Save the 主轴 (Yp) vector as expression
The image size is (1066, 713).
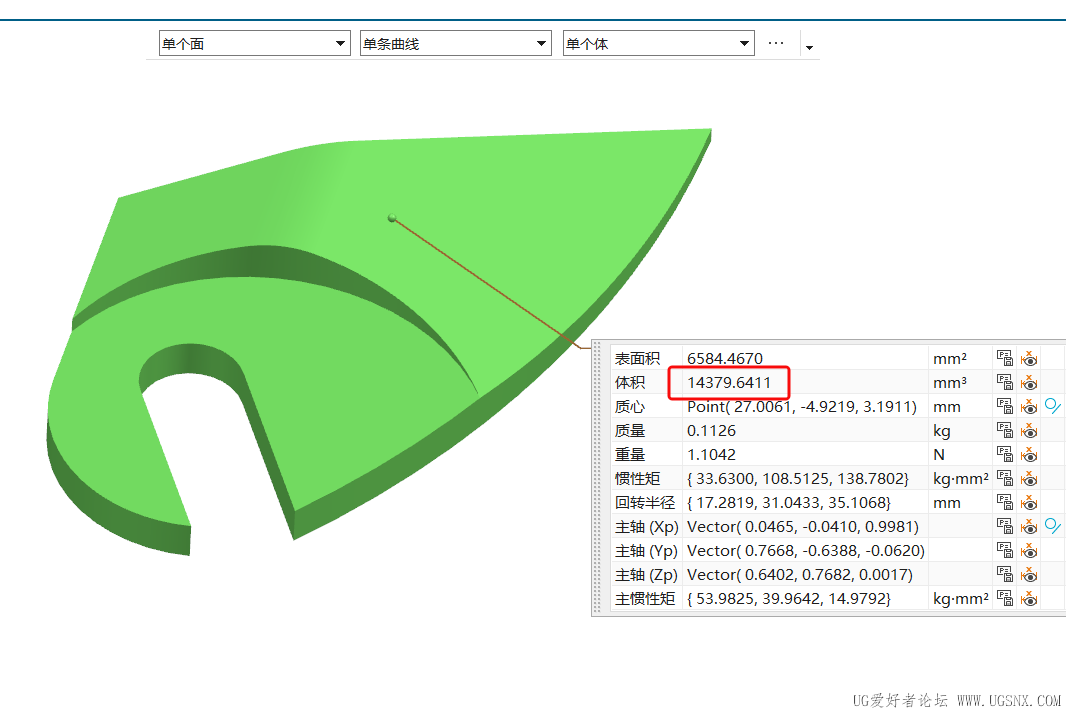(1004, 551)
